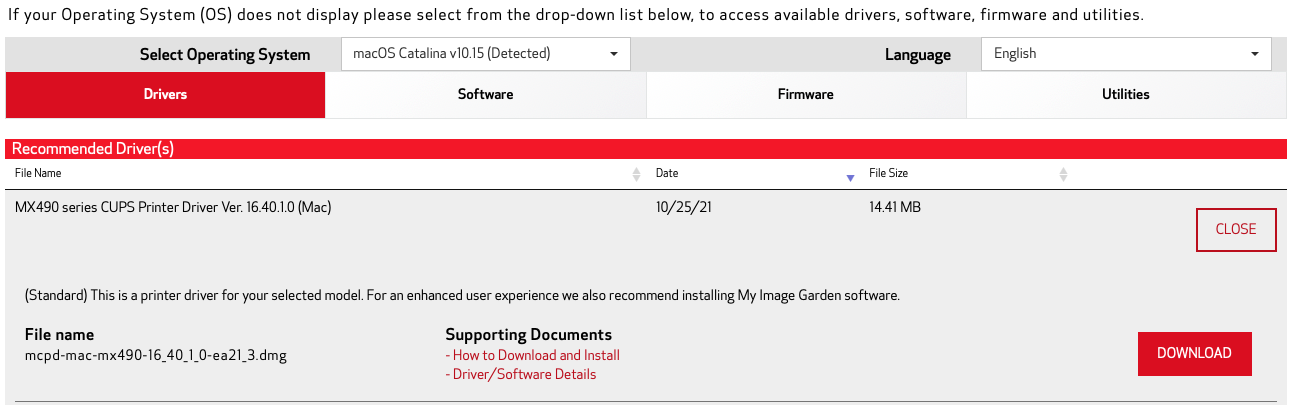Viewport: 1293px width, 405px height.
Task: Open the Language dropdown arrow
Action: point(1255,54)
